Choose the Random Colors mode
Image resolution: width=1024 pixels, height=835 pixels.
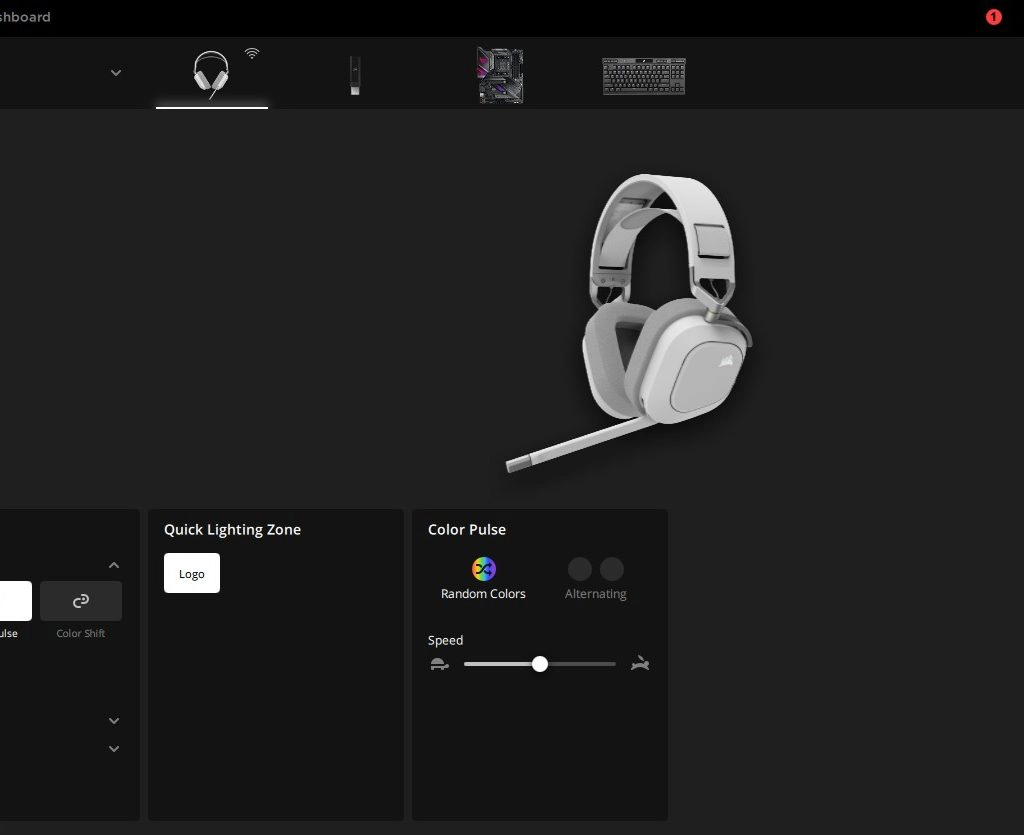tap(484, 569)
